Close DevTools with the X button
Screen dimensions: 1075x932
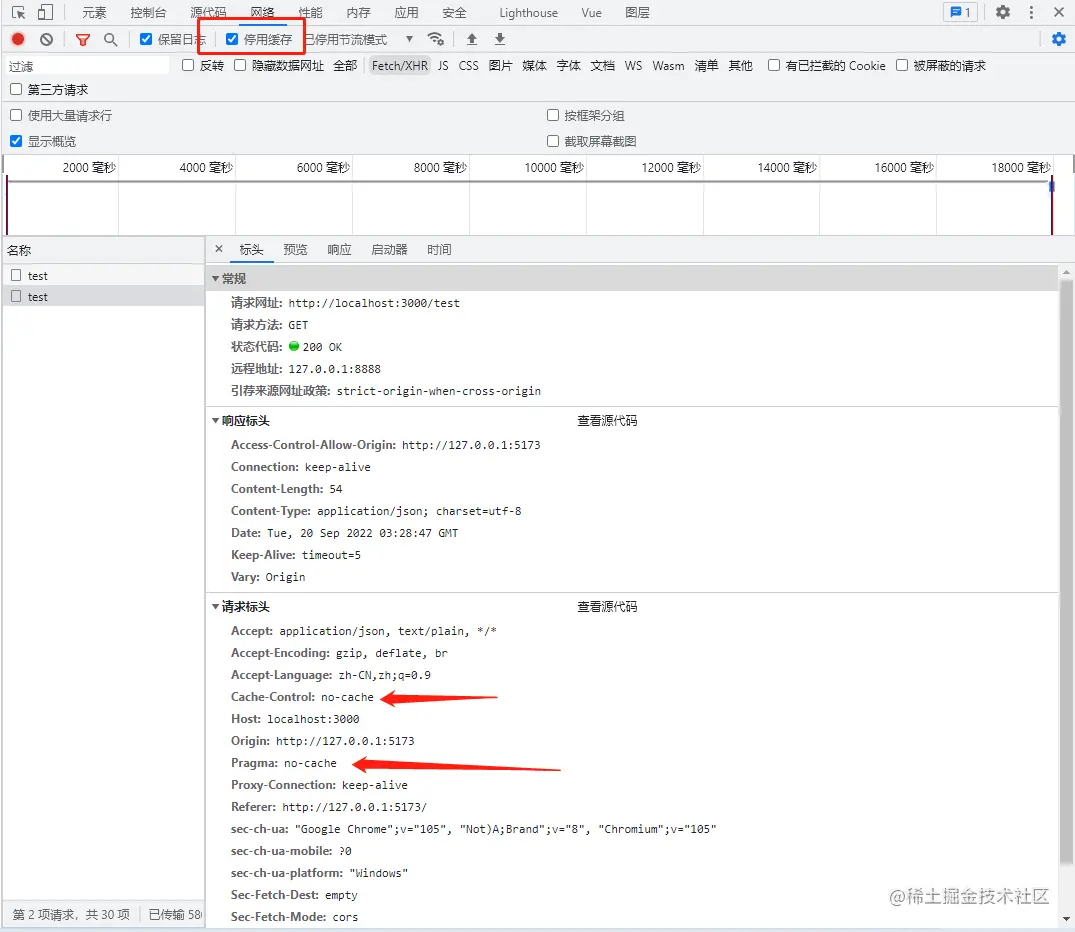(1059, 12)
